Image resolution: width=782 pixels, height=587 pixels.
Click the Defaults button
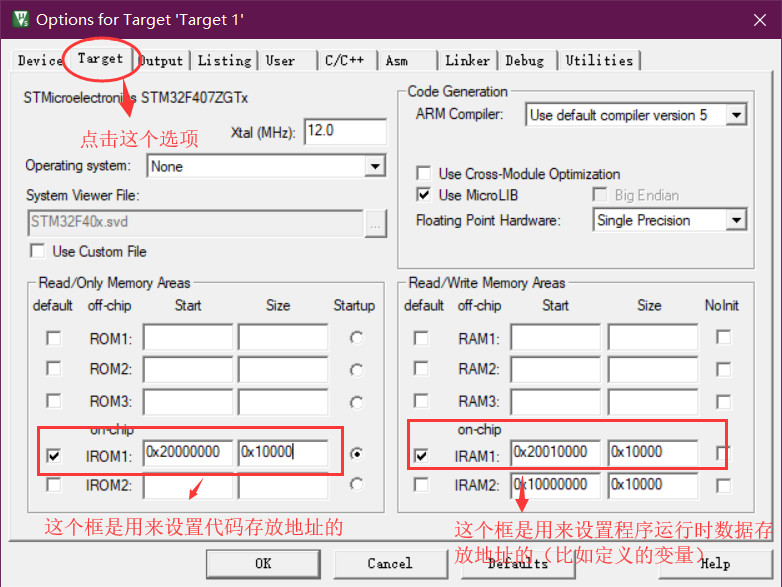[x=518, y=564]
